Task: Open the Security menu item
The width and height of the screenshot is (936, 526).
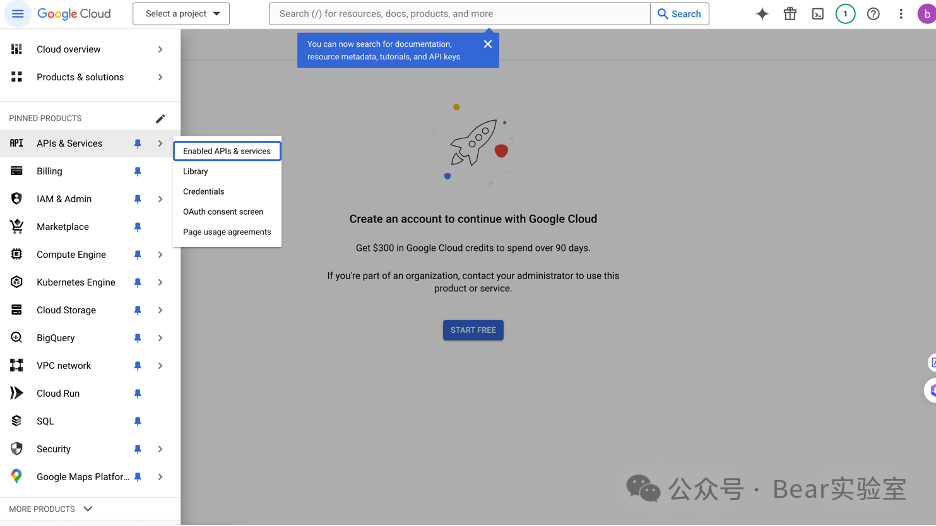Action: tap(54, 449)
